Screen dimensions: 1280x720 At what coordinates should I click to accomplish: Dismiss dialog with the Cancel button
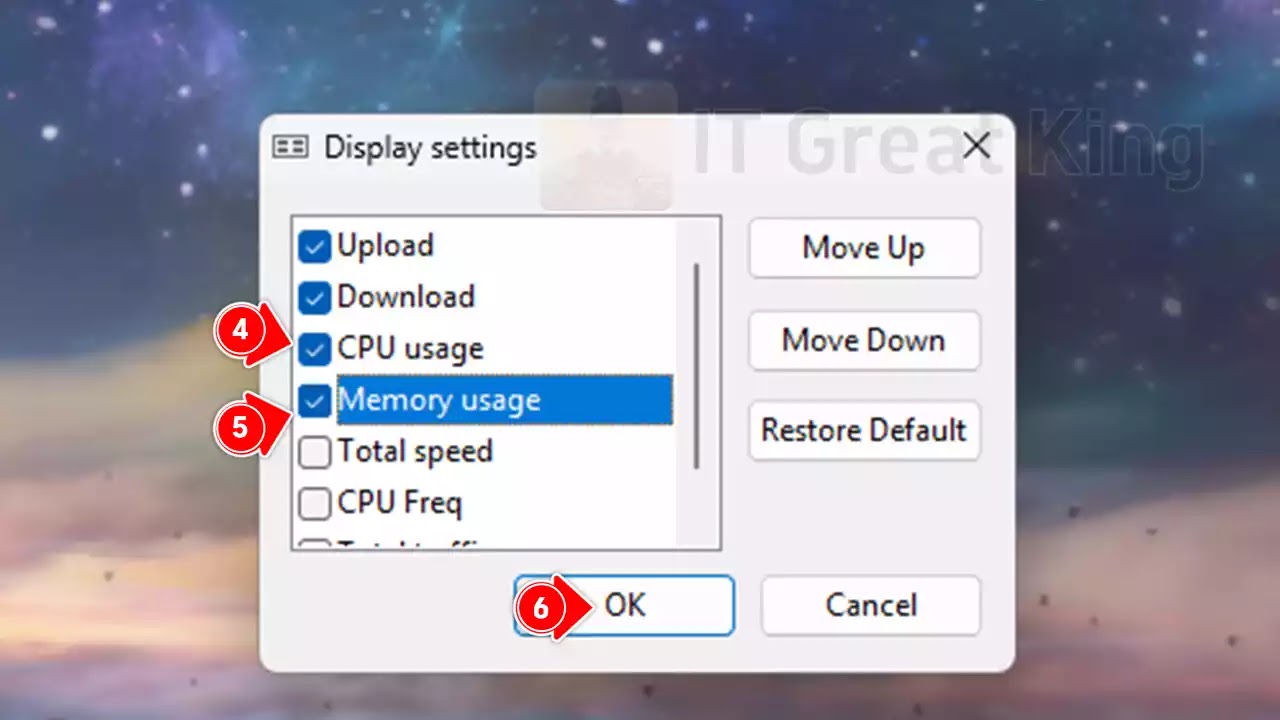coord(871,605)
